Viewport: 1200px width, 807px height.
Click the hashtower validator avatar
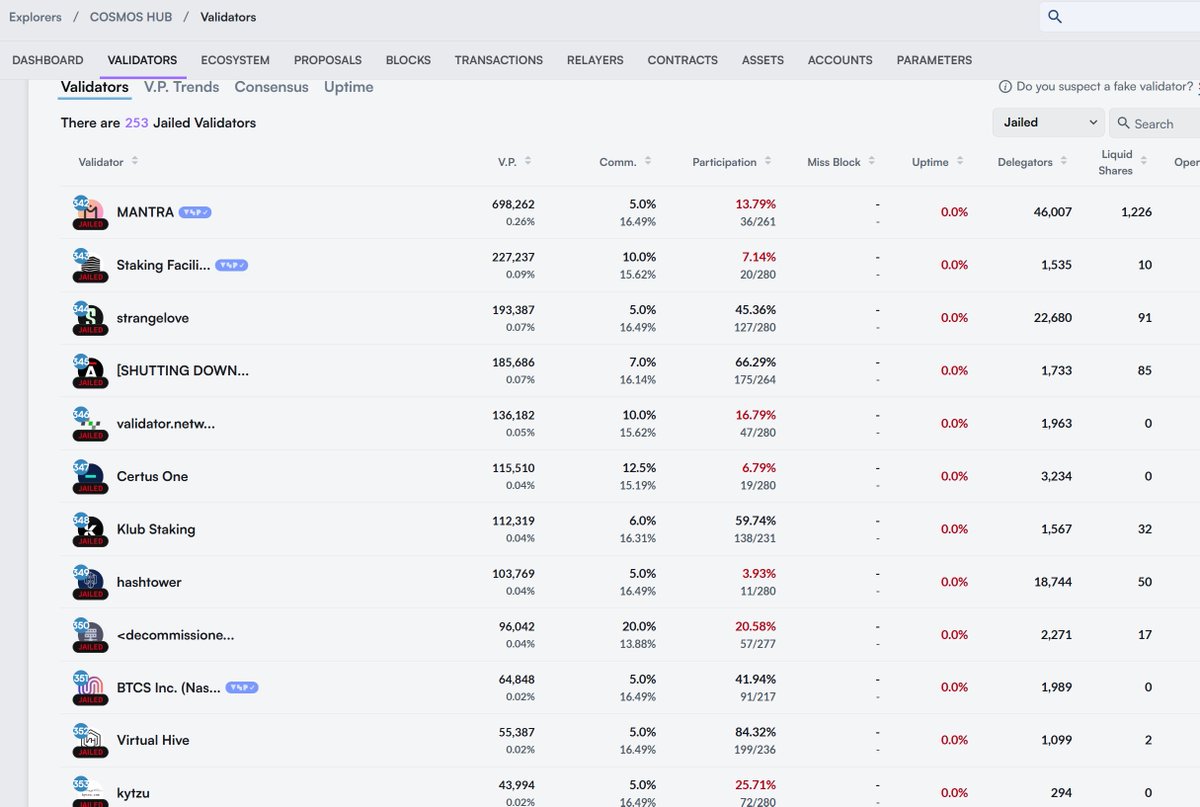point(90,583)
